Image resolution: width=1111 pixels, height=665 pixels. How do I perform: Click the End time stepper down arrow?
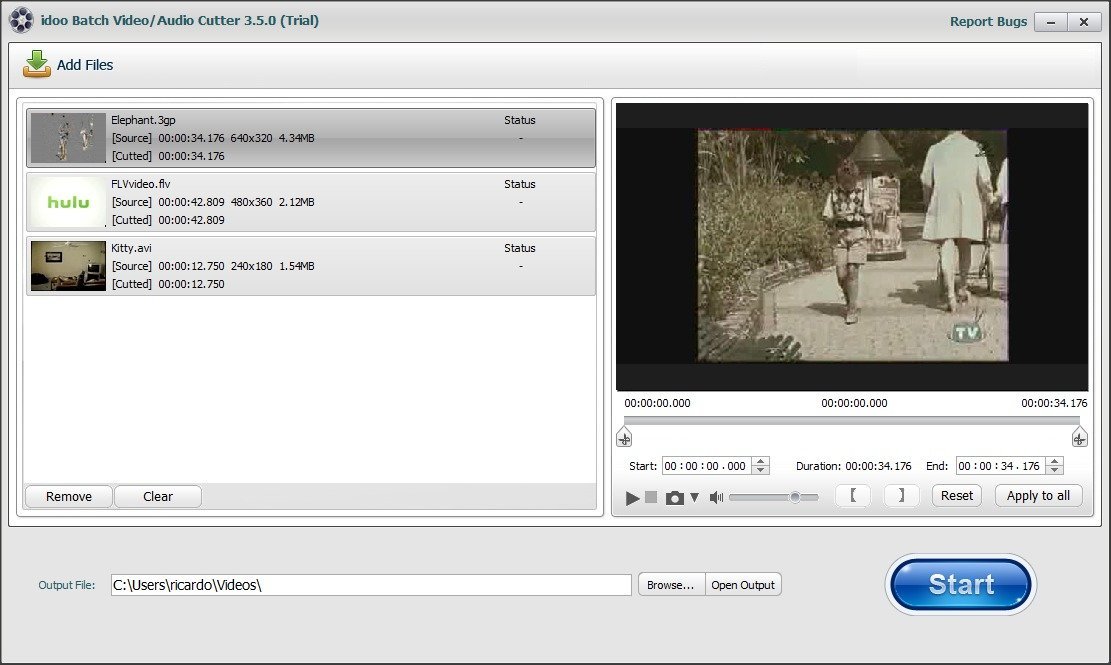[x=1055, y=470]
